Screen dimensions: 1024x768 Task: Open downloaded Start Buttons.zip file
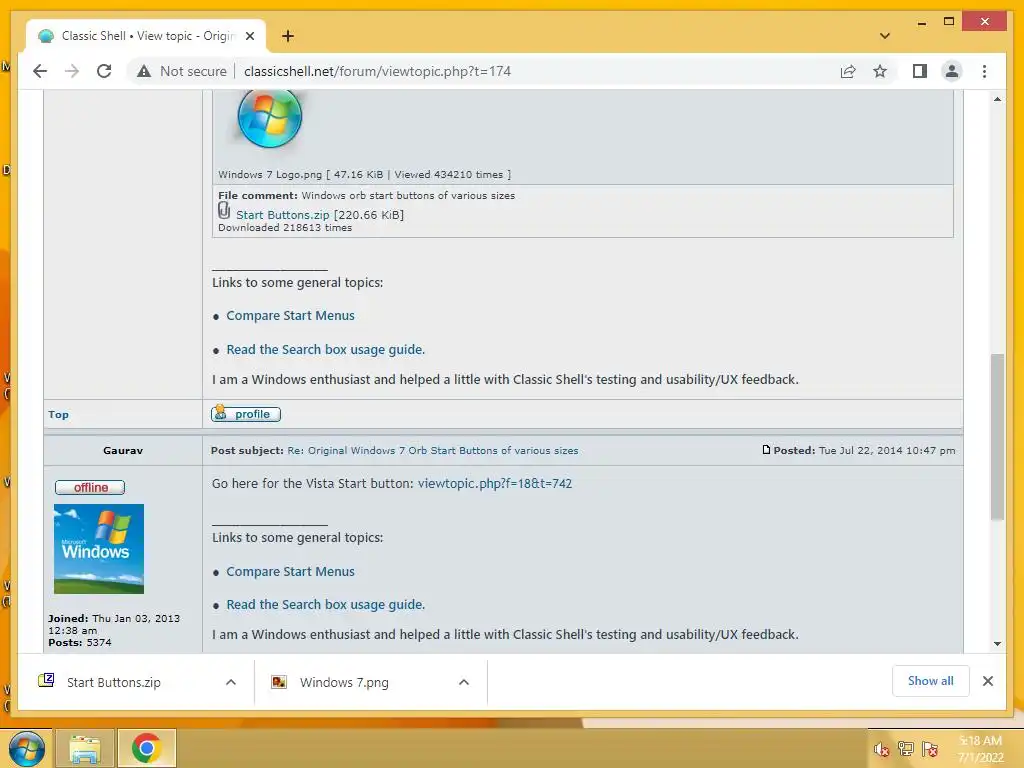(x=114, y=682)
